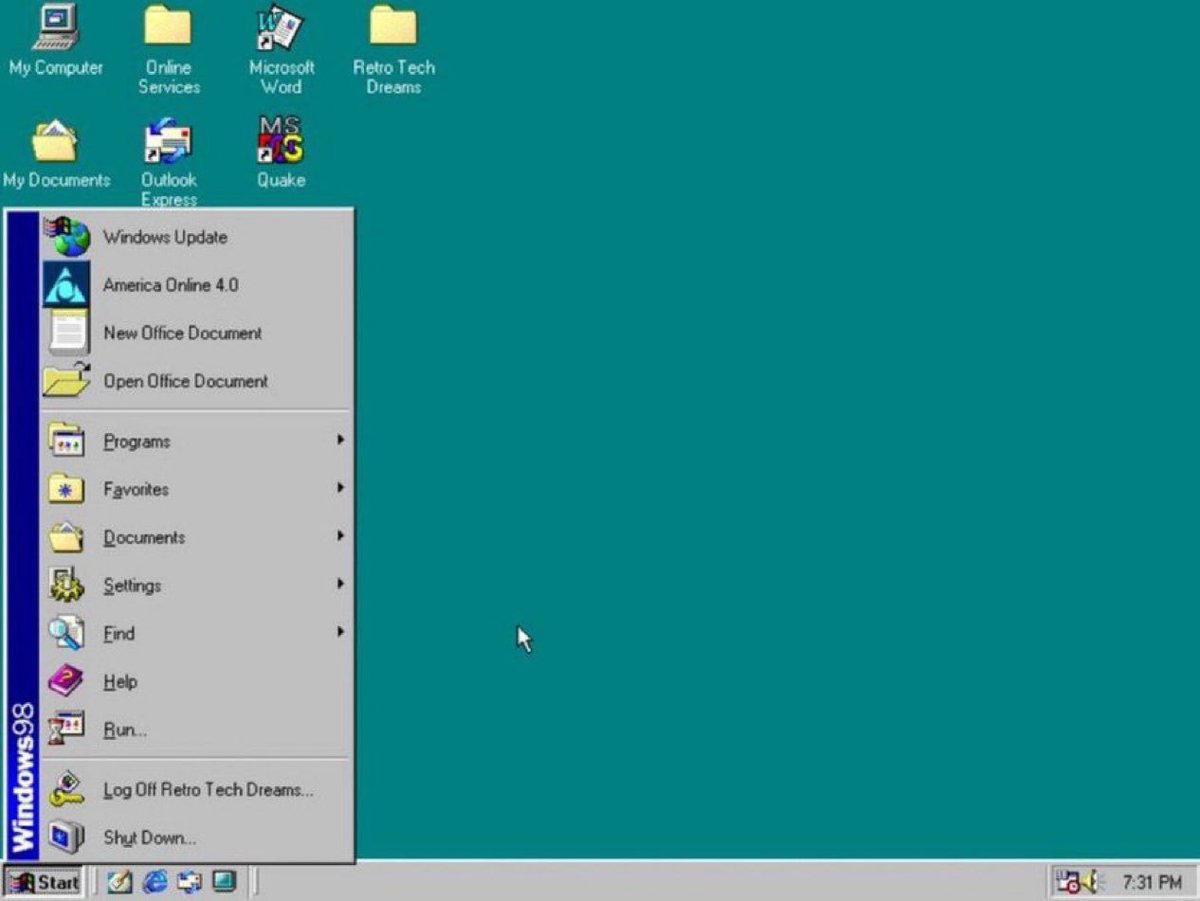Click the Windows Update globe icon
The height and width of the screenshot is (901, 1200).
pyautogui.click(x=67, y=237)
